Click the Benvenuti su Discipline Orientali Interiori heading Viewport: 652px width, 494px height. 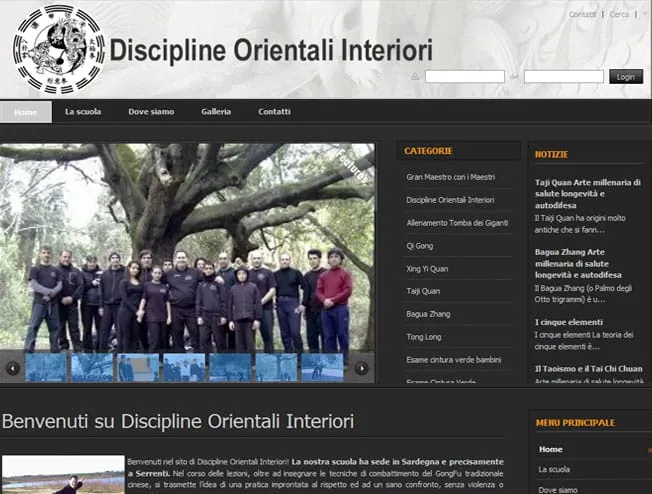(x=178, y=421)
